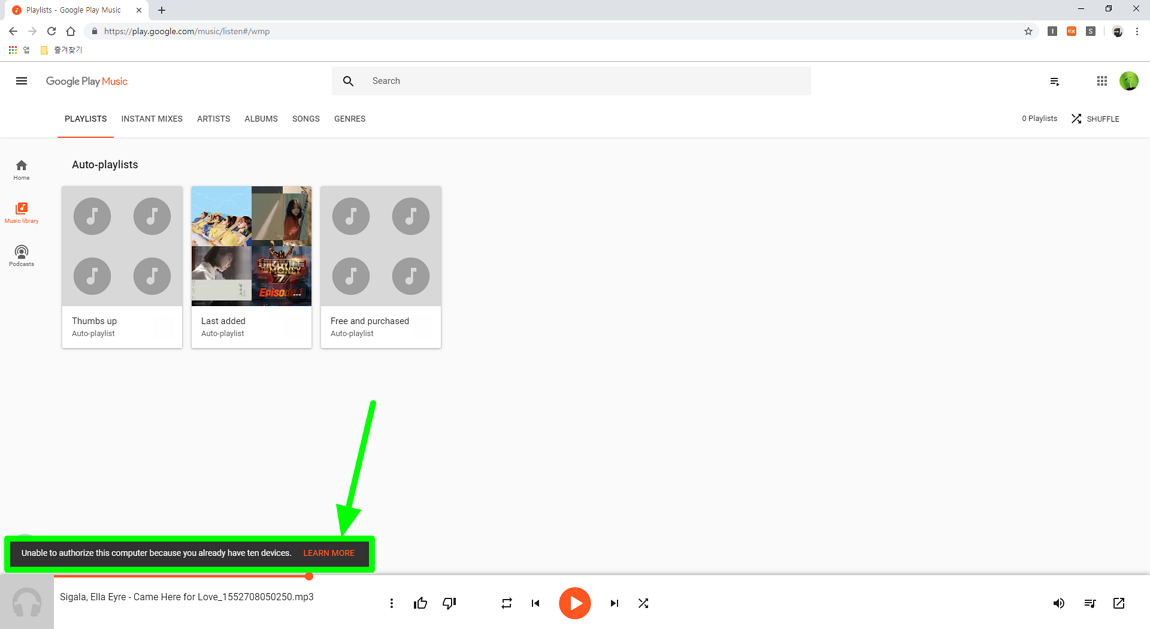Skip to the next track
Screen dimensions: 1150x629
(614, 603)
